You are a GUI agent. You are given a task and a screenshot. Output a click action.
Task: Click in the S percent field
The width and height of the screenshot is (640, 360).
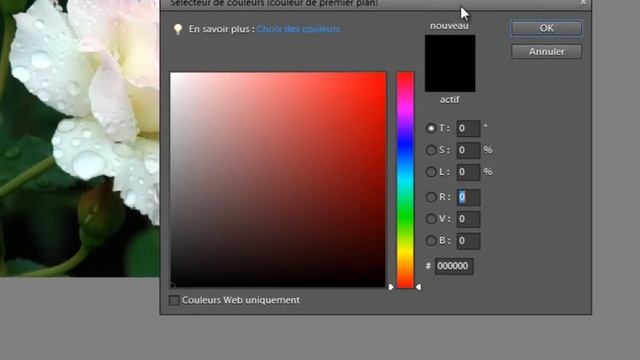468,150
